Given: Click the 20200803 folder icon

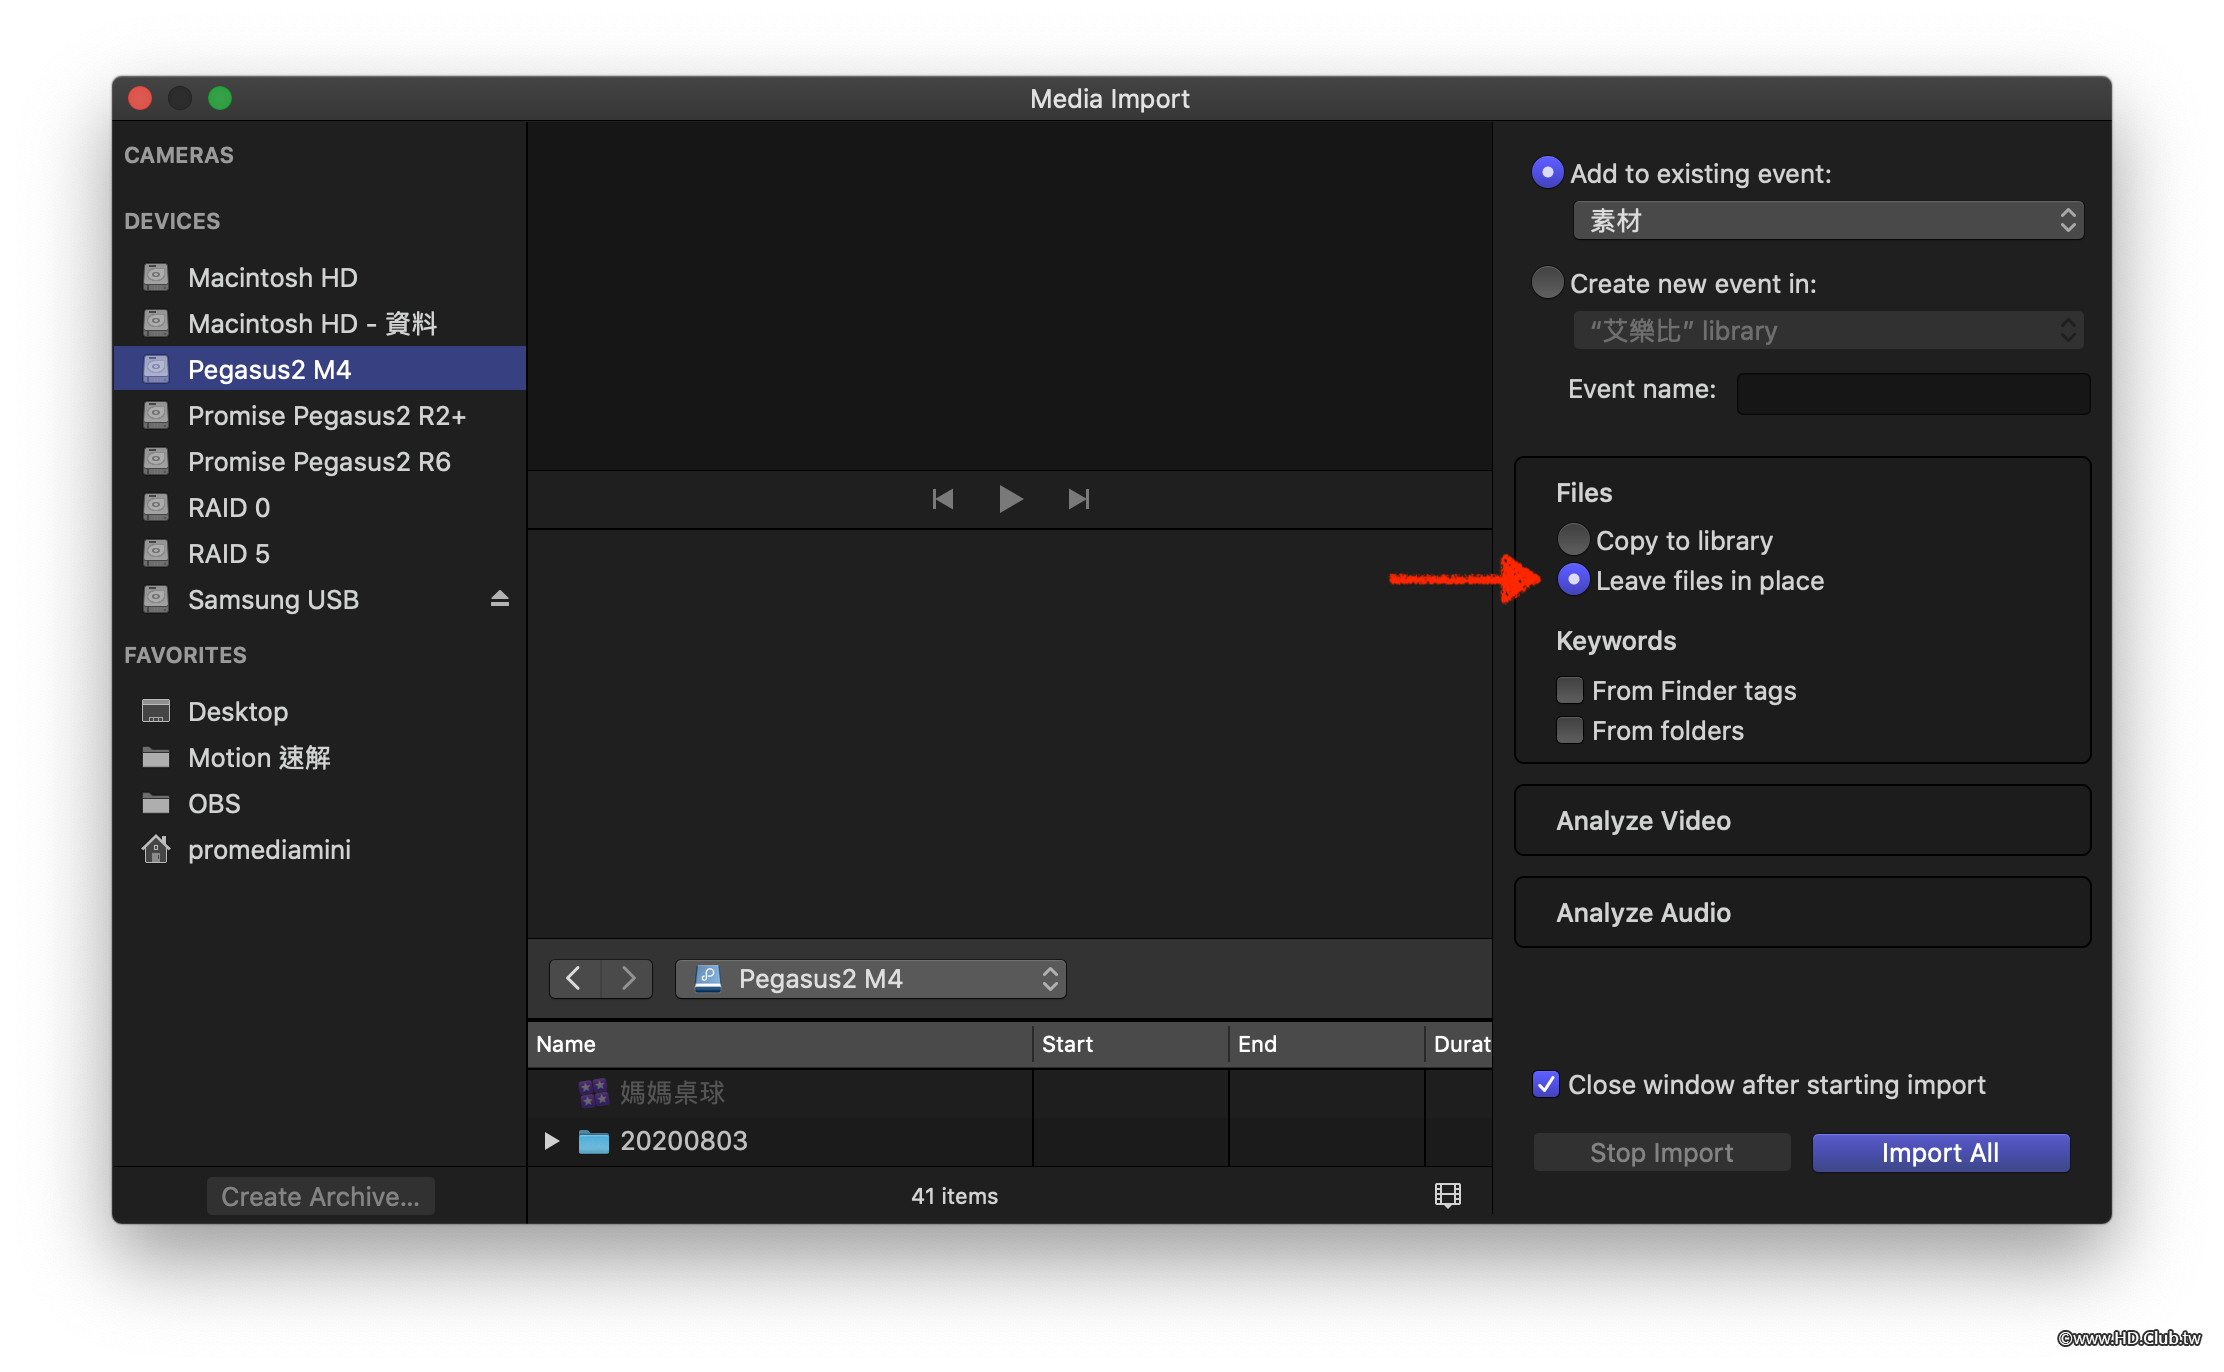Looking at the screenshot, I should [x=594, y=1141].
